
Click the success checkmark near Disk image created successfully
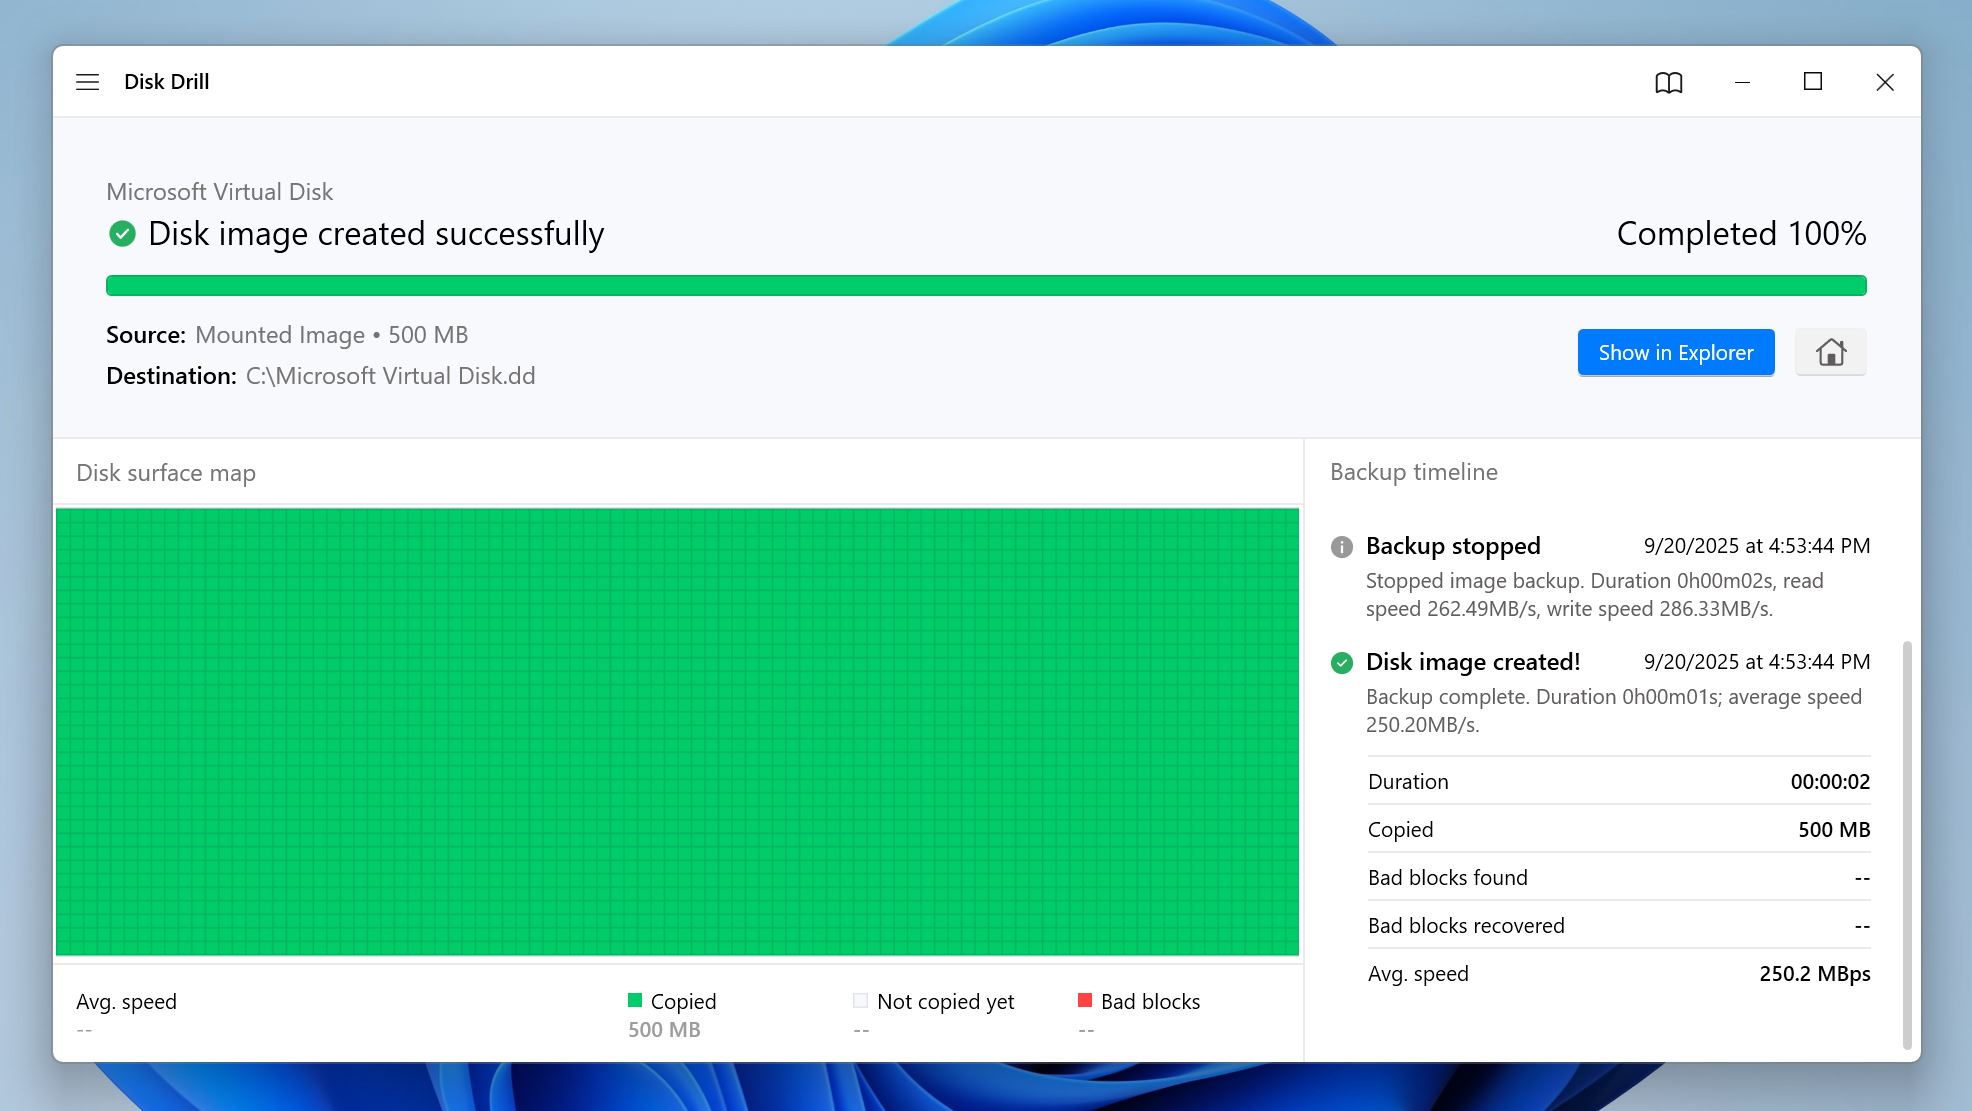[121, 233]
